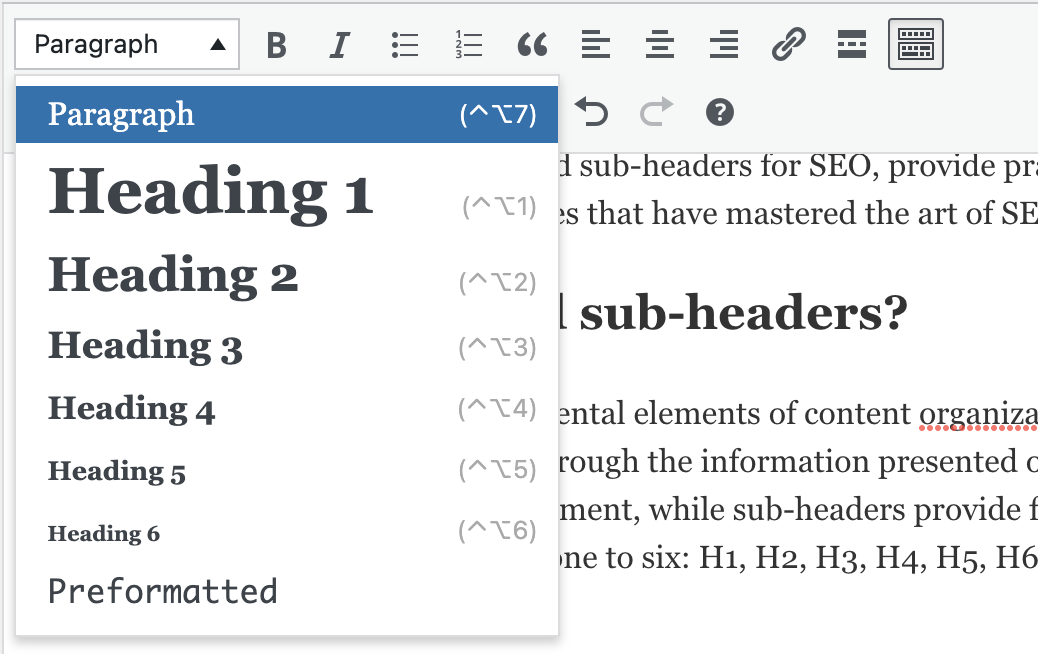The image size is (1038, 654).
Task: Align text center
Action: pyautogui.click(x=660, y=45)
